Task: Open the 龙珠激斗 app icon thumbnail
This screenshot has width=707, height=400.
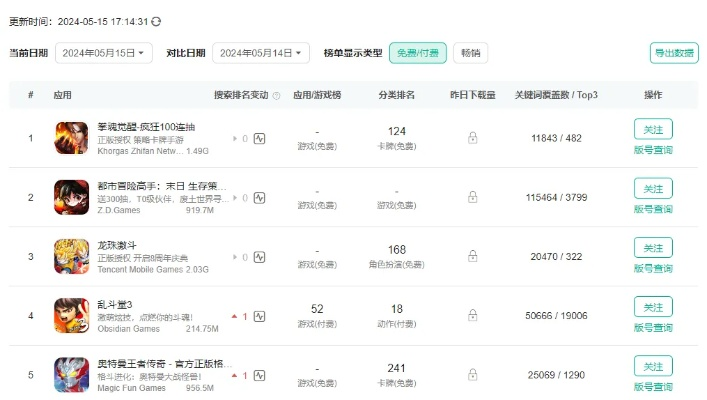Action: tap(72, 257)
